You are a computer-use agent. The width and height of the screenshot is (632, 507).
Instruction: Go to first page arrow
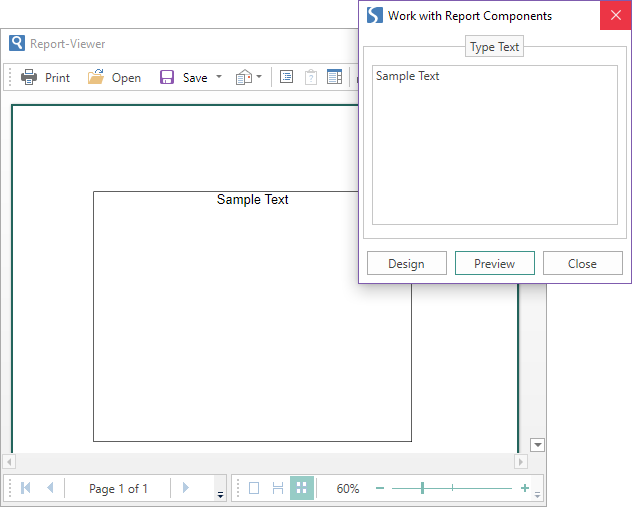click(x=26, y=488)
